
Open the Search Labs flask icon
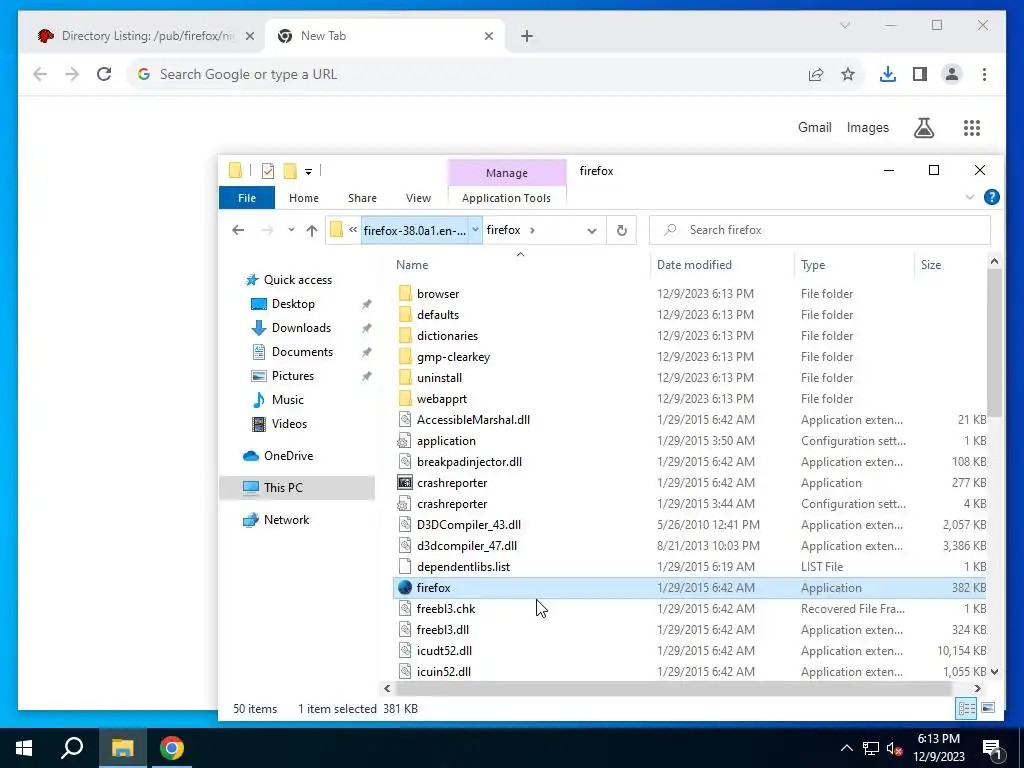point(923,128)
